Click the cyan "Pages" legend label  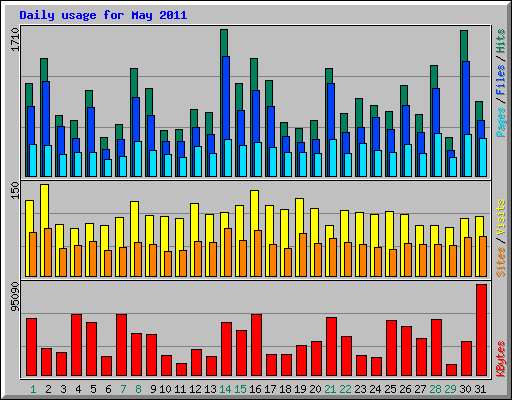[501, 122]
